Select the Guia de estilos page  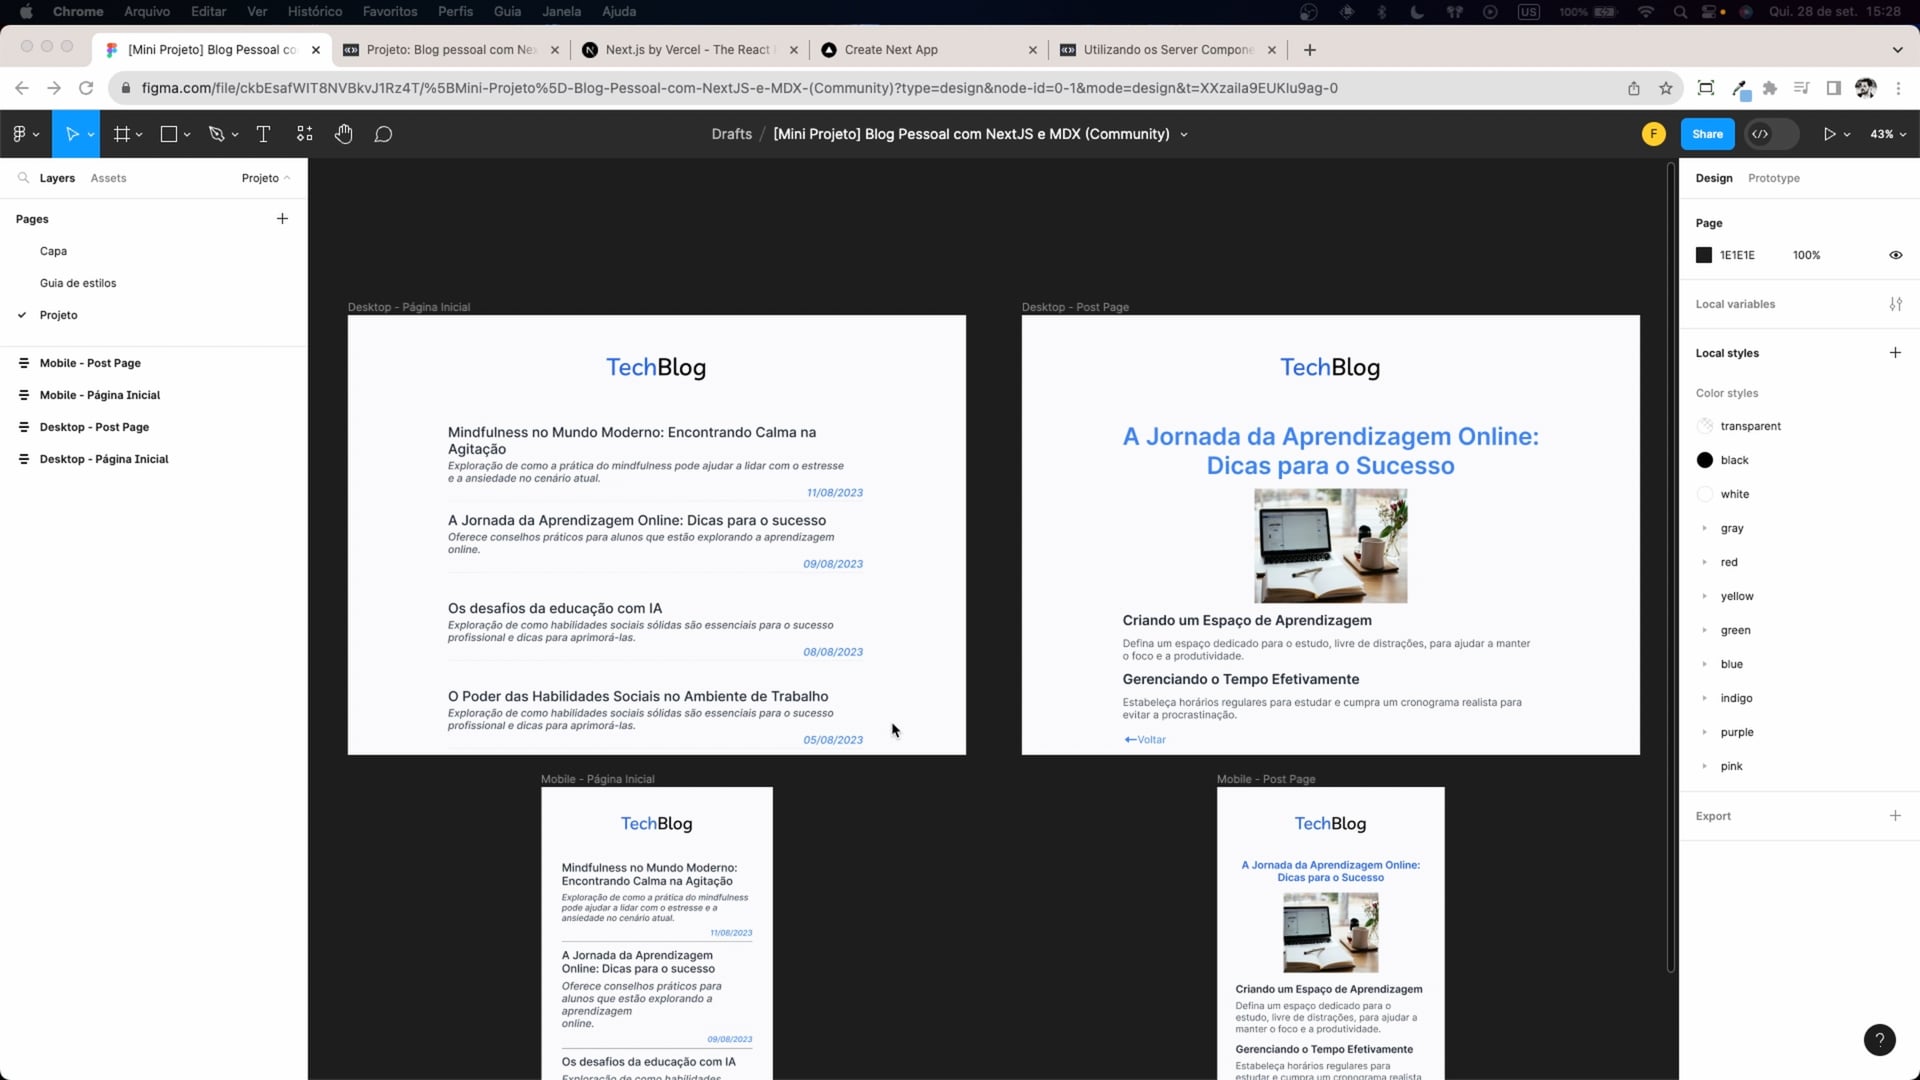78,283
